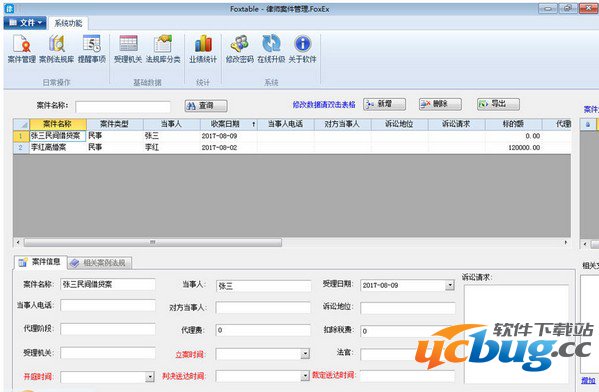Open 提醒事项 calendar icon
This screenshot has height=392, width=599.
coord(92,49)
